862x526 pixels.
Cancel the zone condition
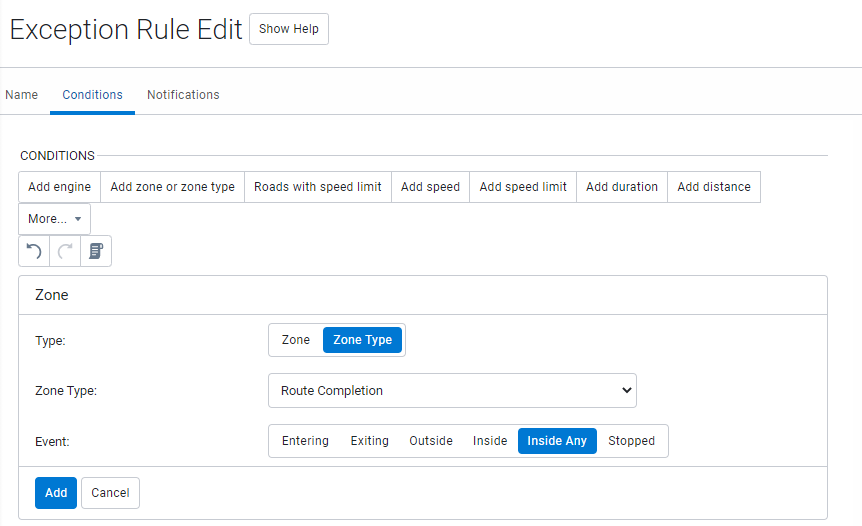point(110,493)
